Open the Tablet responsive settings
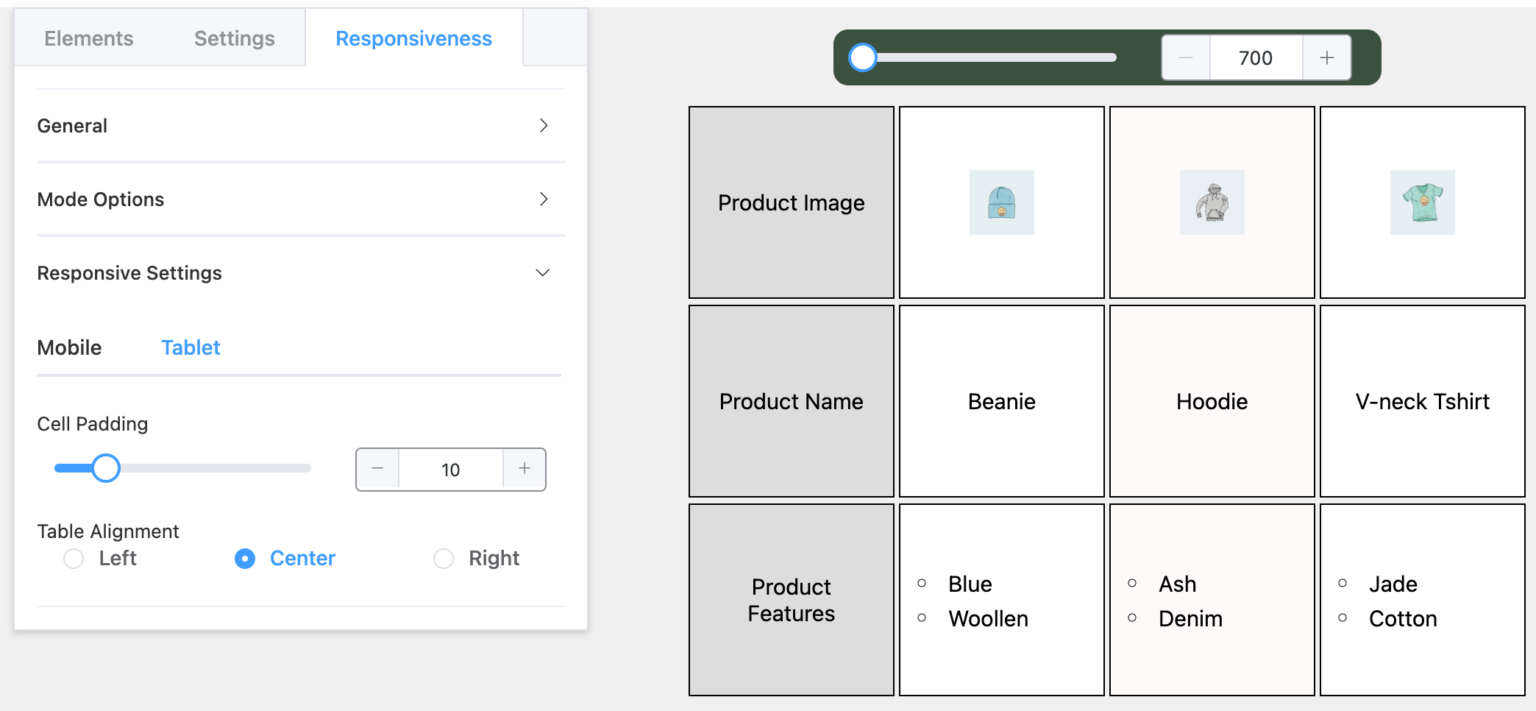1536x711 pixels. [190, 348]
